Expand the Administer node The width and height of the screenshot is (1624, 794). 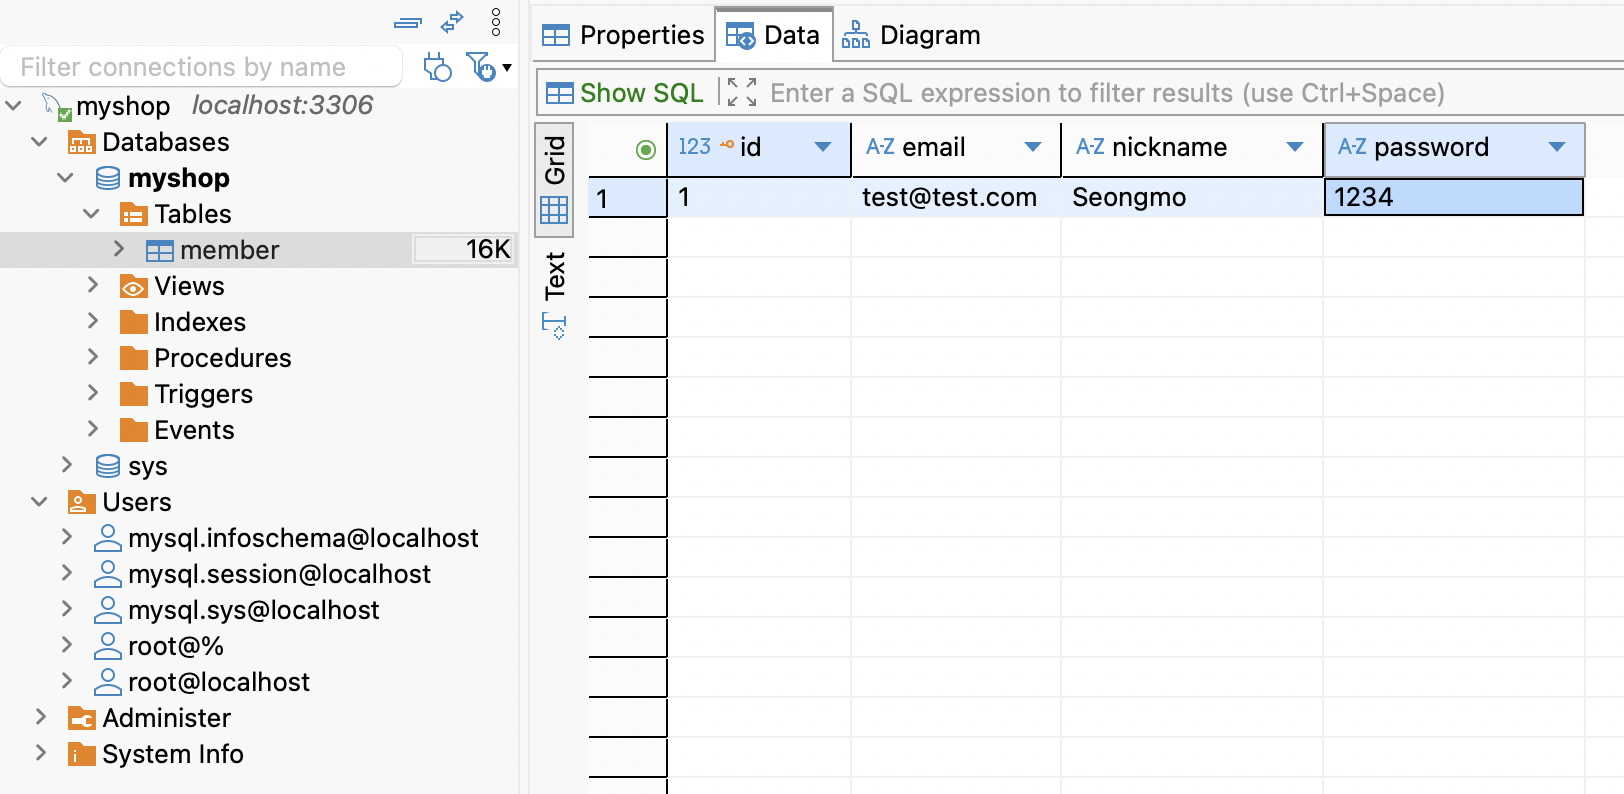[x=41, y=717]
